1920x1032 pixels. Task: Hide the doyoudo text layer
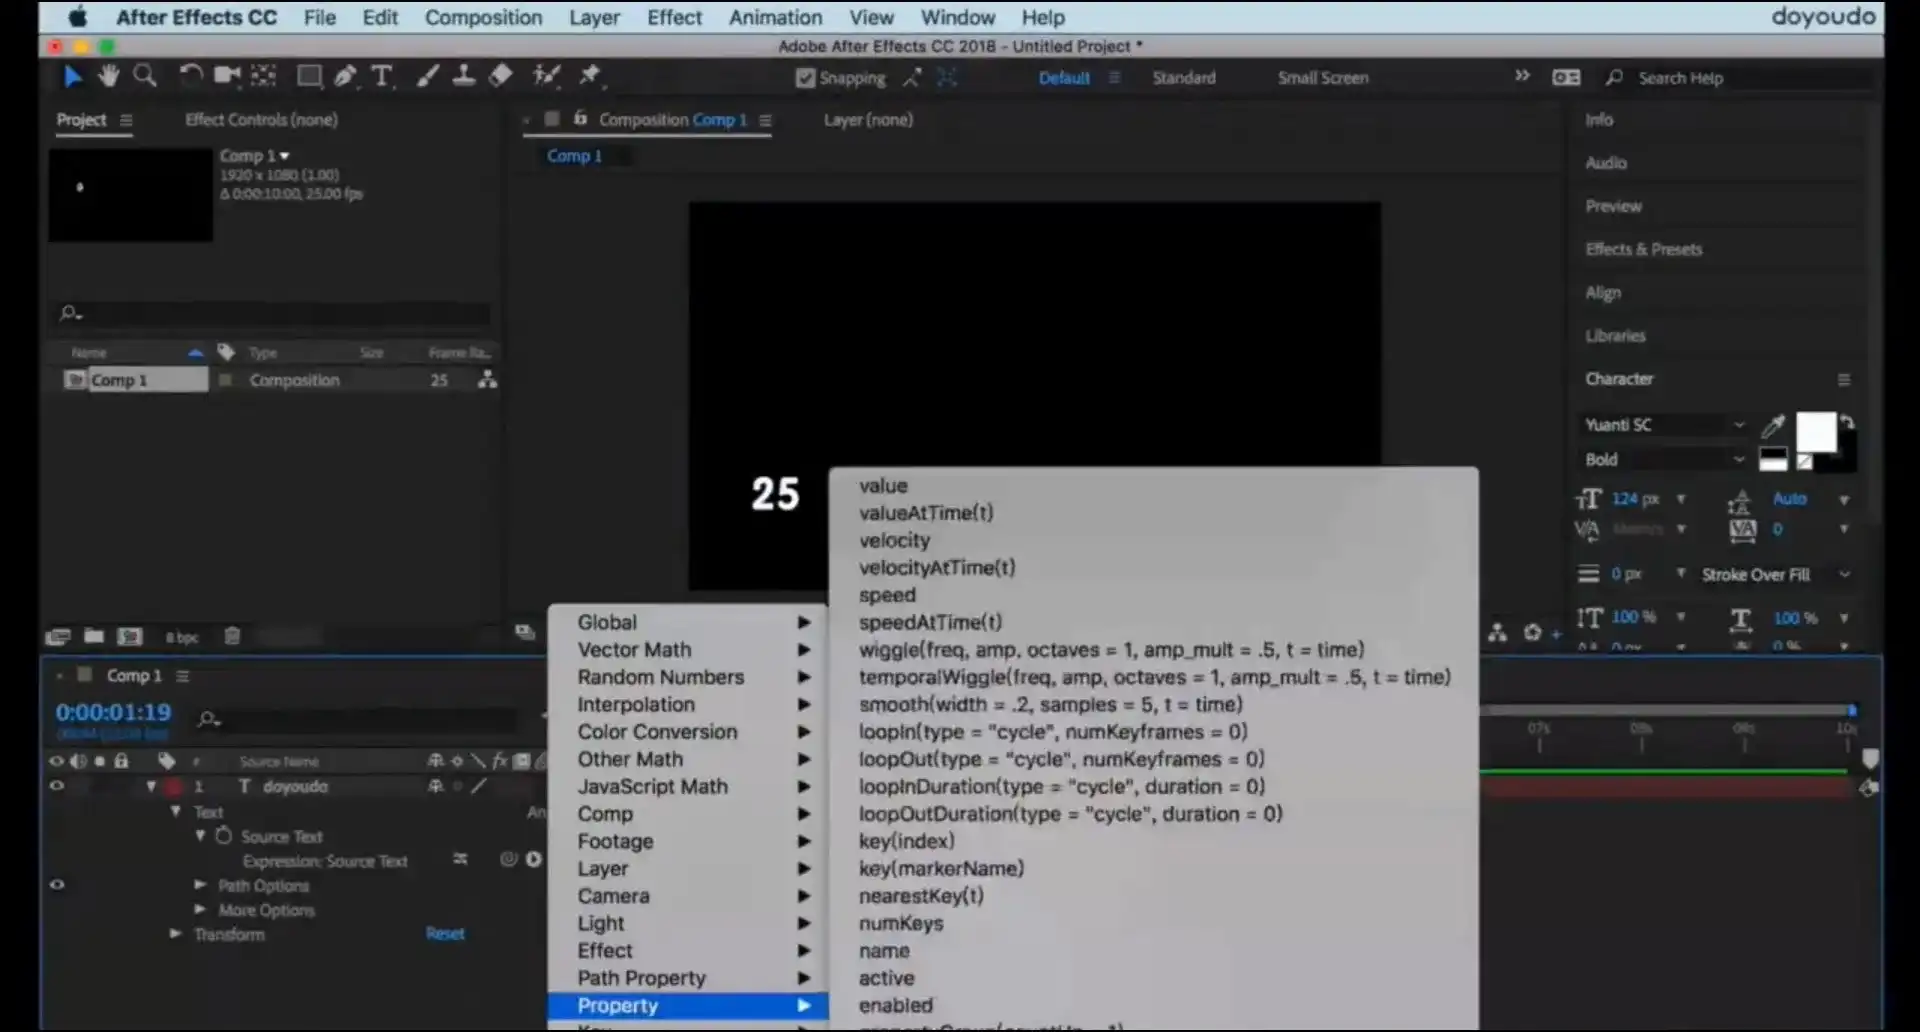57,786
